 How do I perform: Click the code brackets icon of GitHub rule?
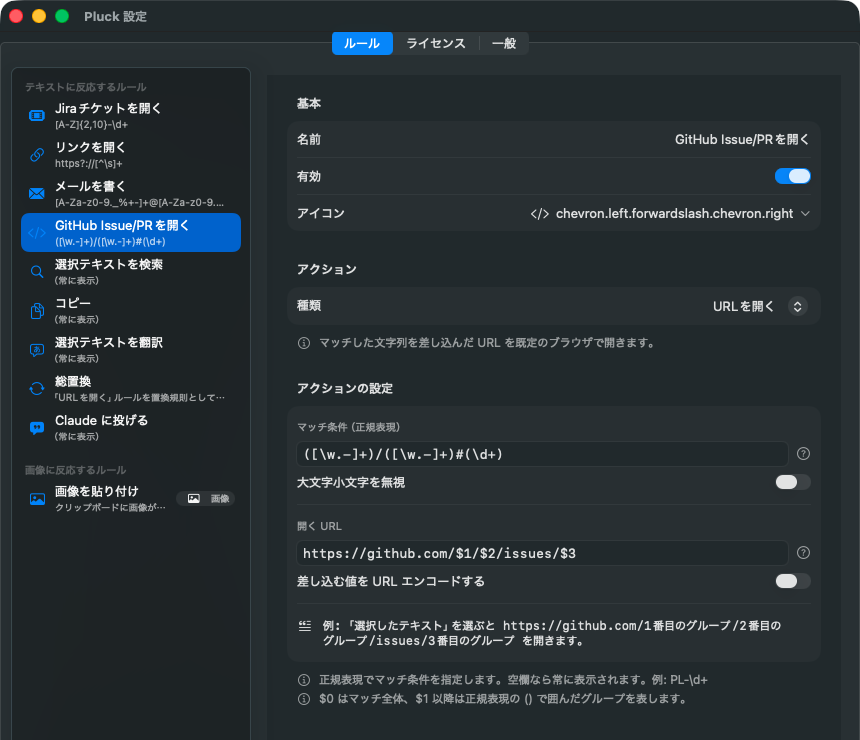[x=37, y=233]
